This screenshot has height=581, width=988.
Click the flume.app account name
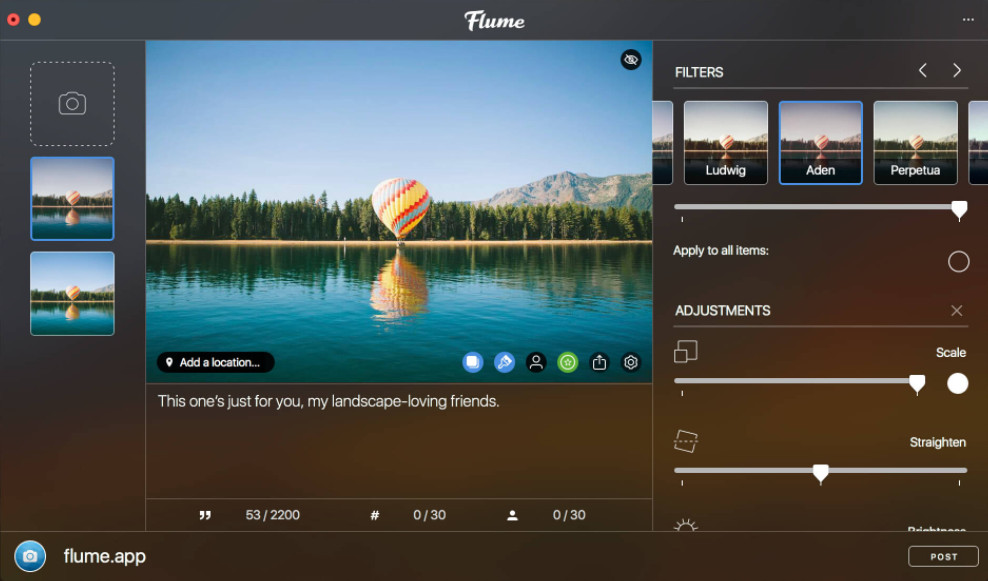click(105, 556)
